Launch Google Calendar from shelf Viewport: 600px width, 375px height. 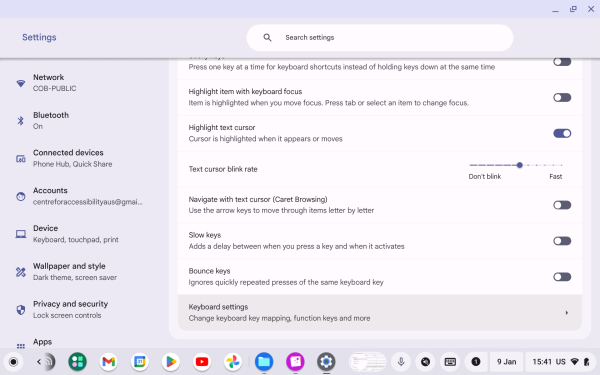[140, 362]
